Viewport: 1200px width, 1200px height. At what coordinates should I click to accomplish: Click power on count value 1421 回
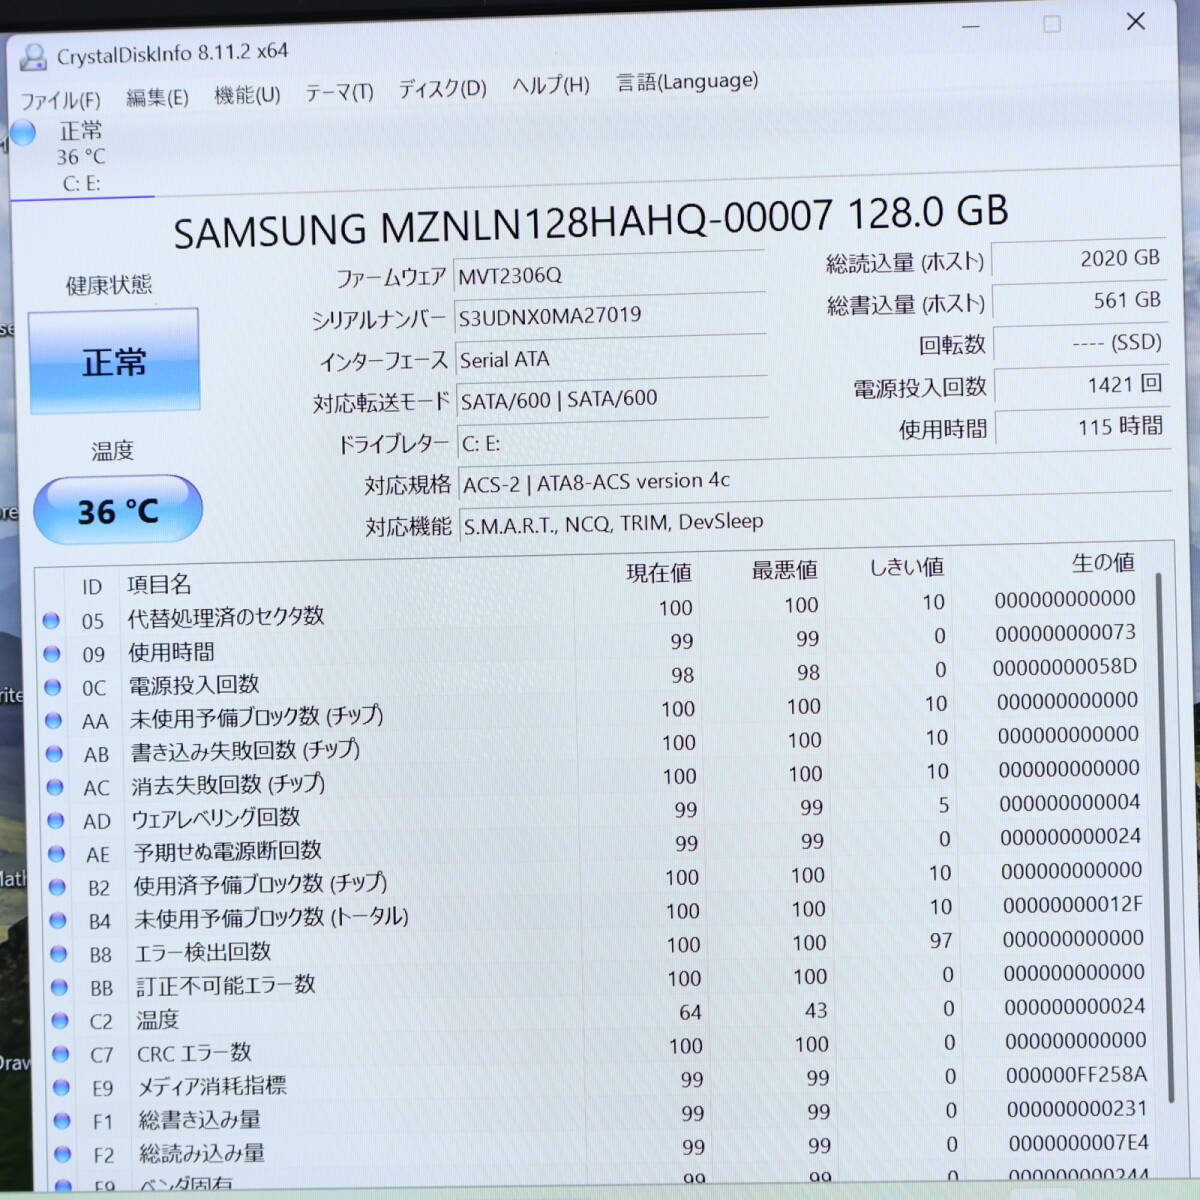pyautogui.click(x=1082, y=385)
